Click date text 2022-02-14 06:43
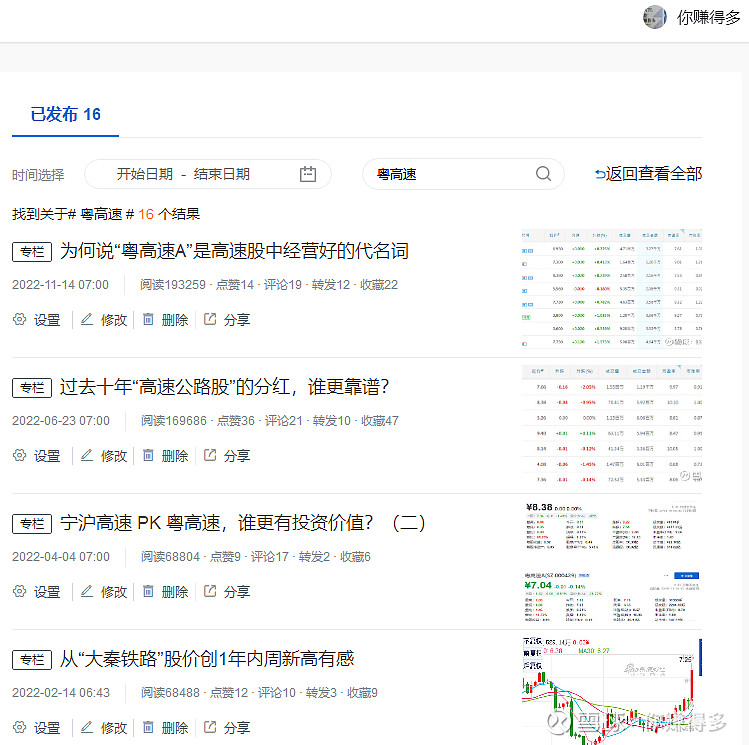This screenshot has height=745, width=749. click(61, 693)
